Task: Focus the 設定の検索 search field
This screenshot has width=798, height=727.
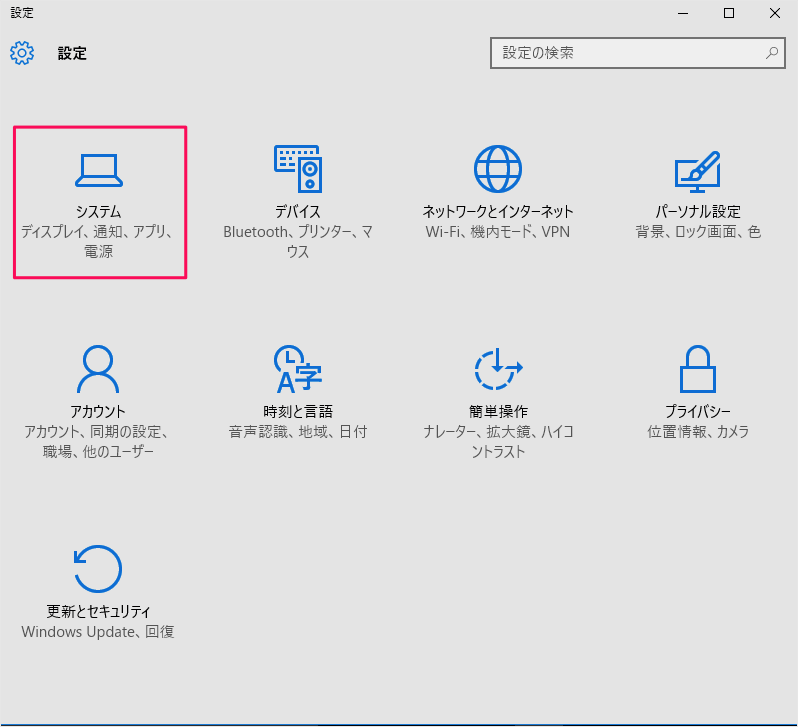Action: tap(625, 53)
